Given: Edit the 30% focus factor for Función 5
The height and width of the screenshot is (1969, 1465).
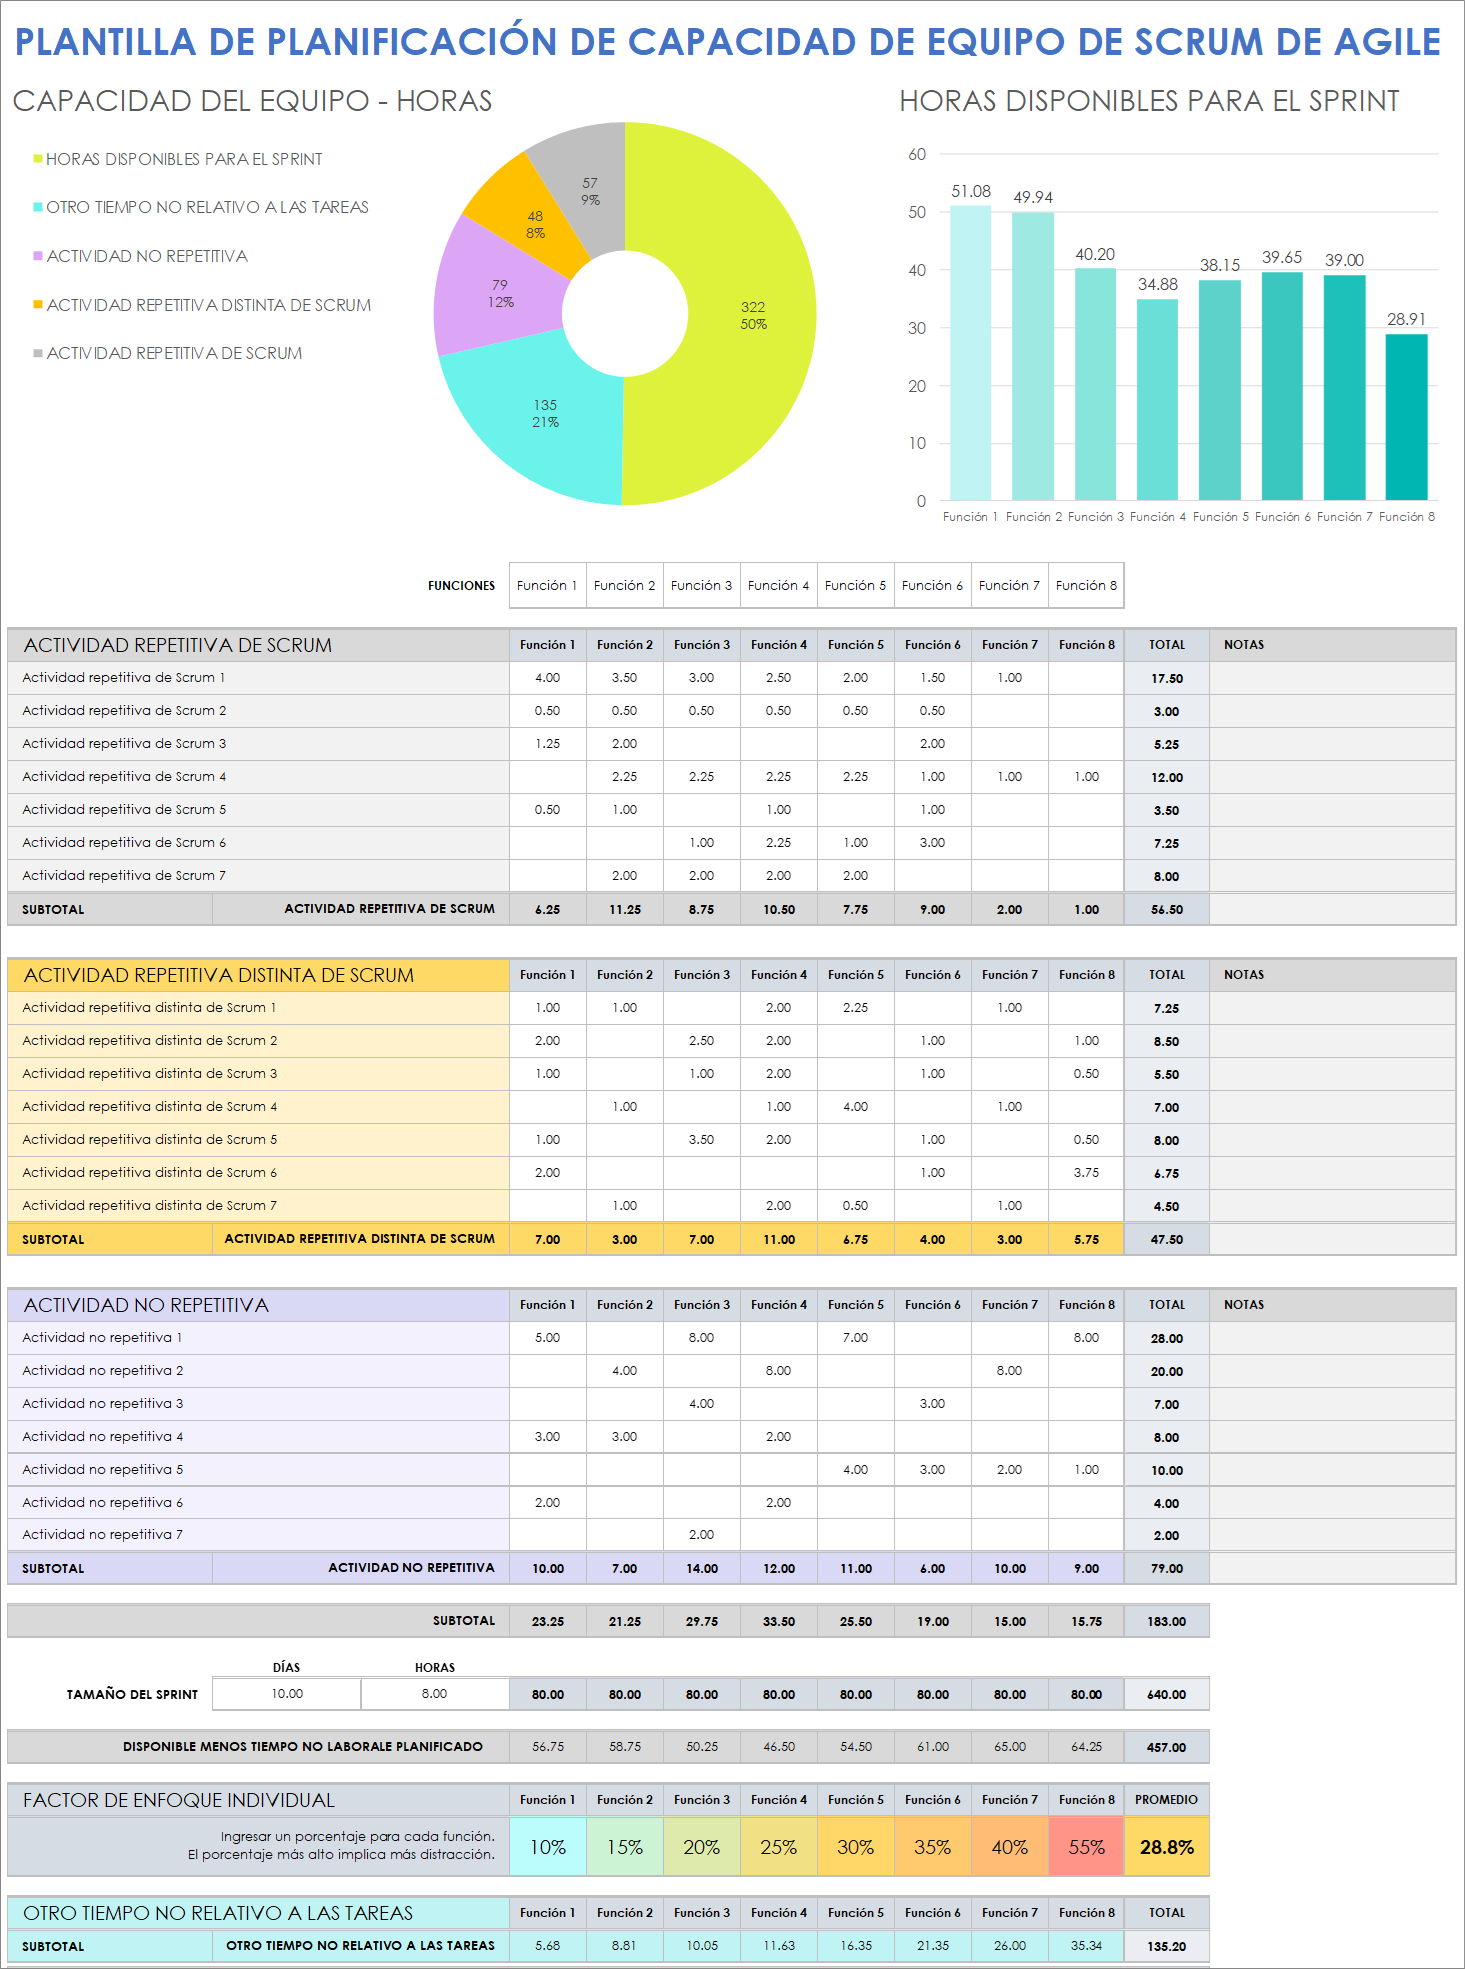Looking at the screenshot, I should pos(855,1847).
